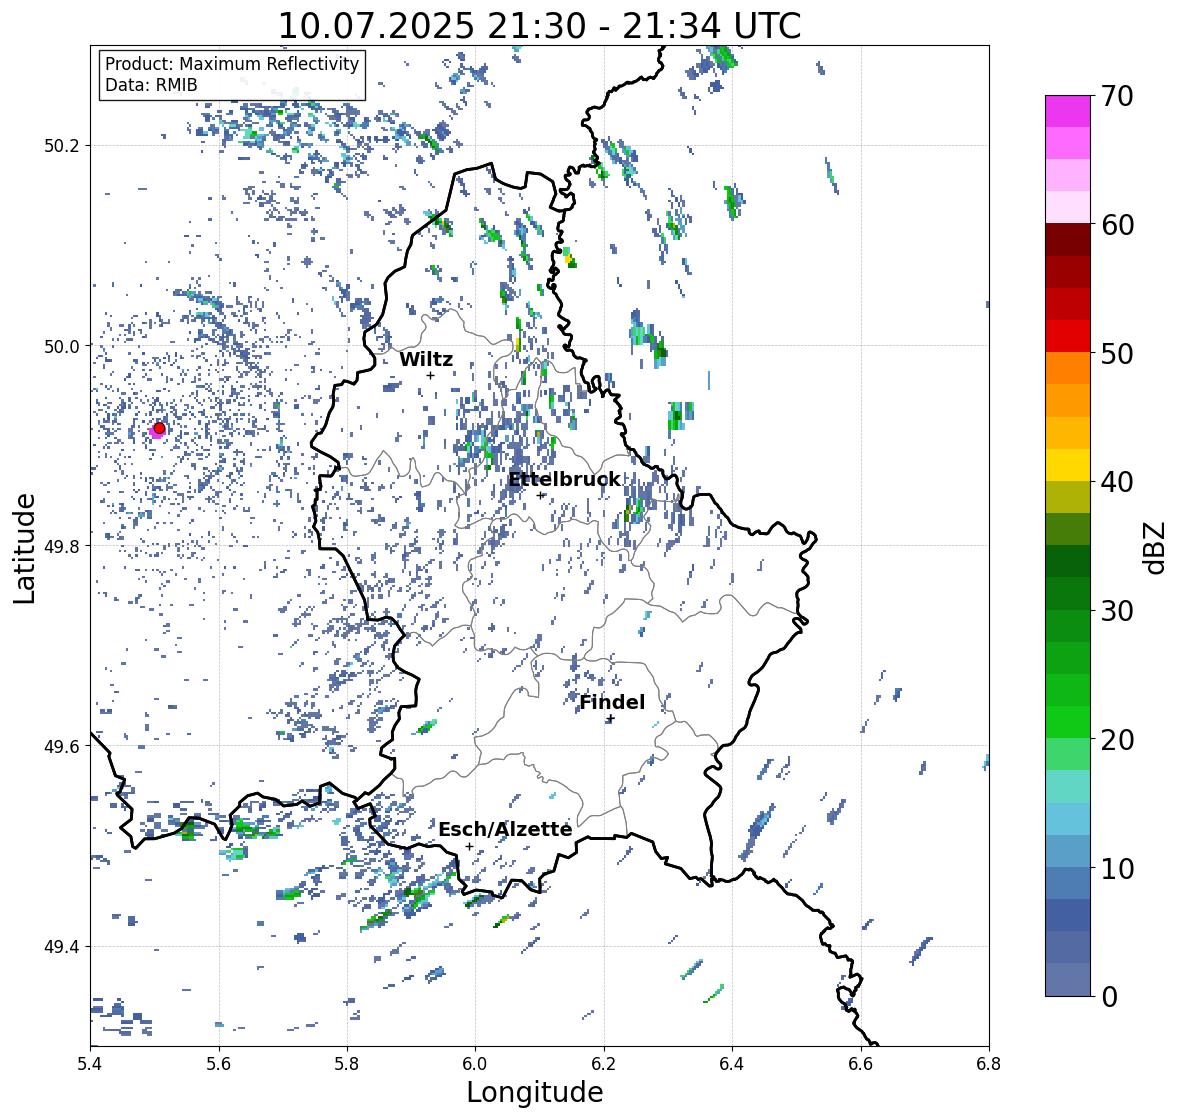Click the "Data: RMIB" legend text

click(151, 85)
